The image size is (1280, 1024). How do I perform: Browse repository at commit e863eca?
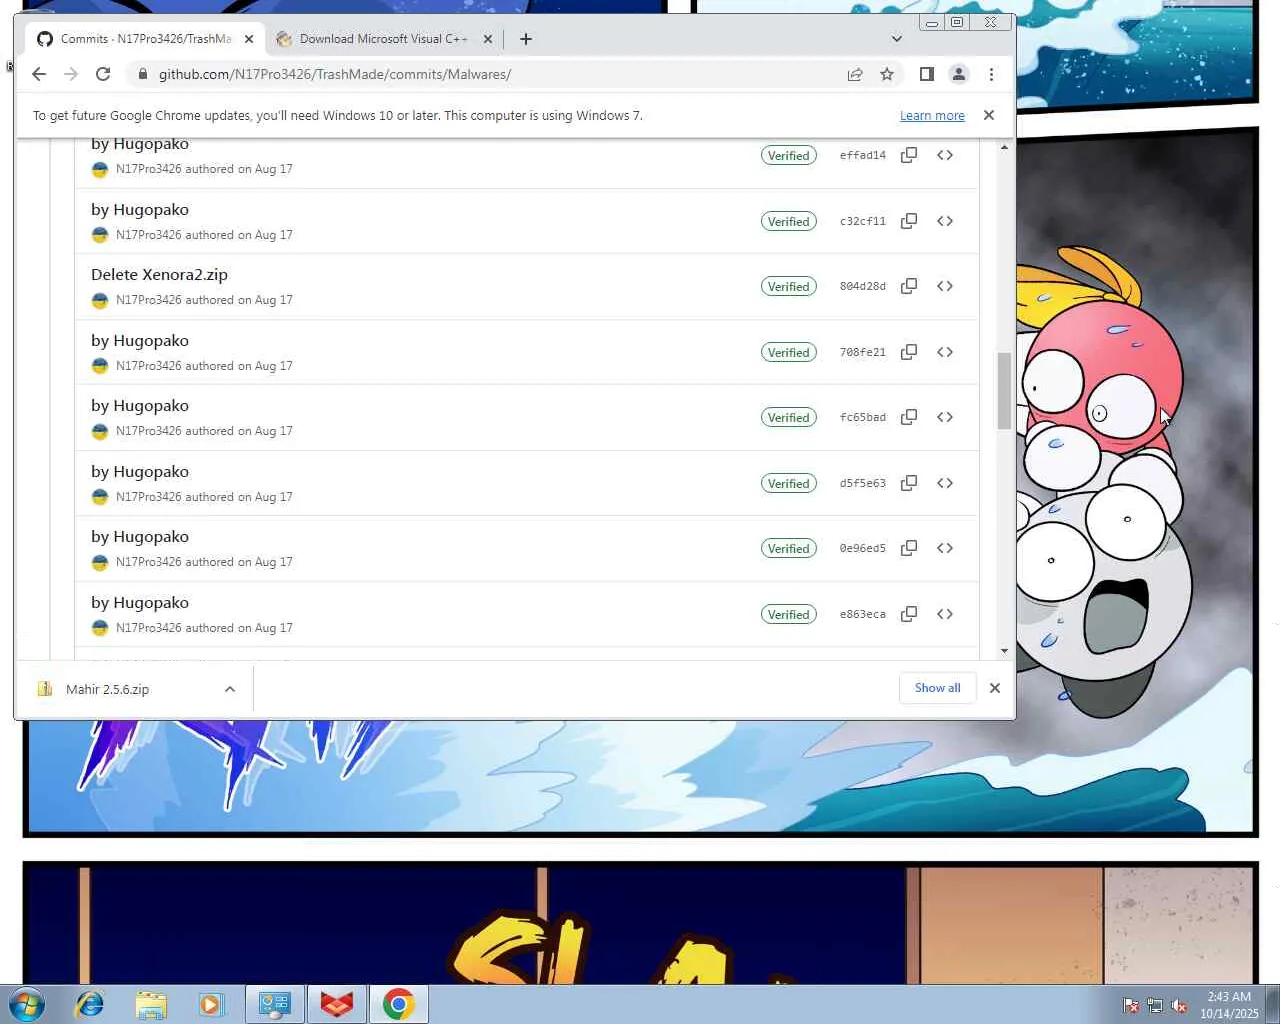click(945, 614)
